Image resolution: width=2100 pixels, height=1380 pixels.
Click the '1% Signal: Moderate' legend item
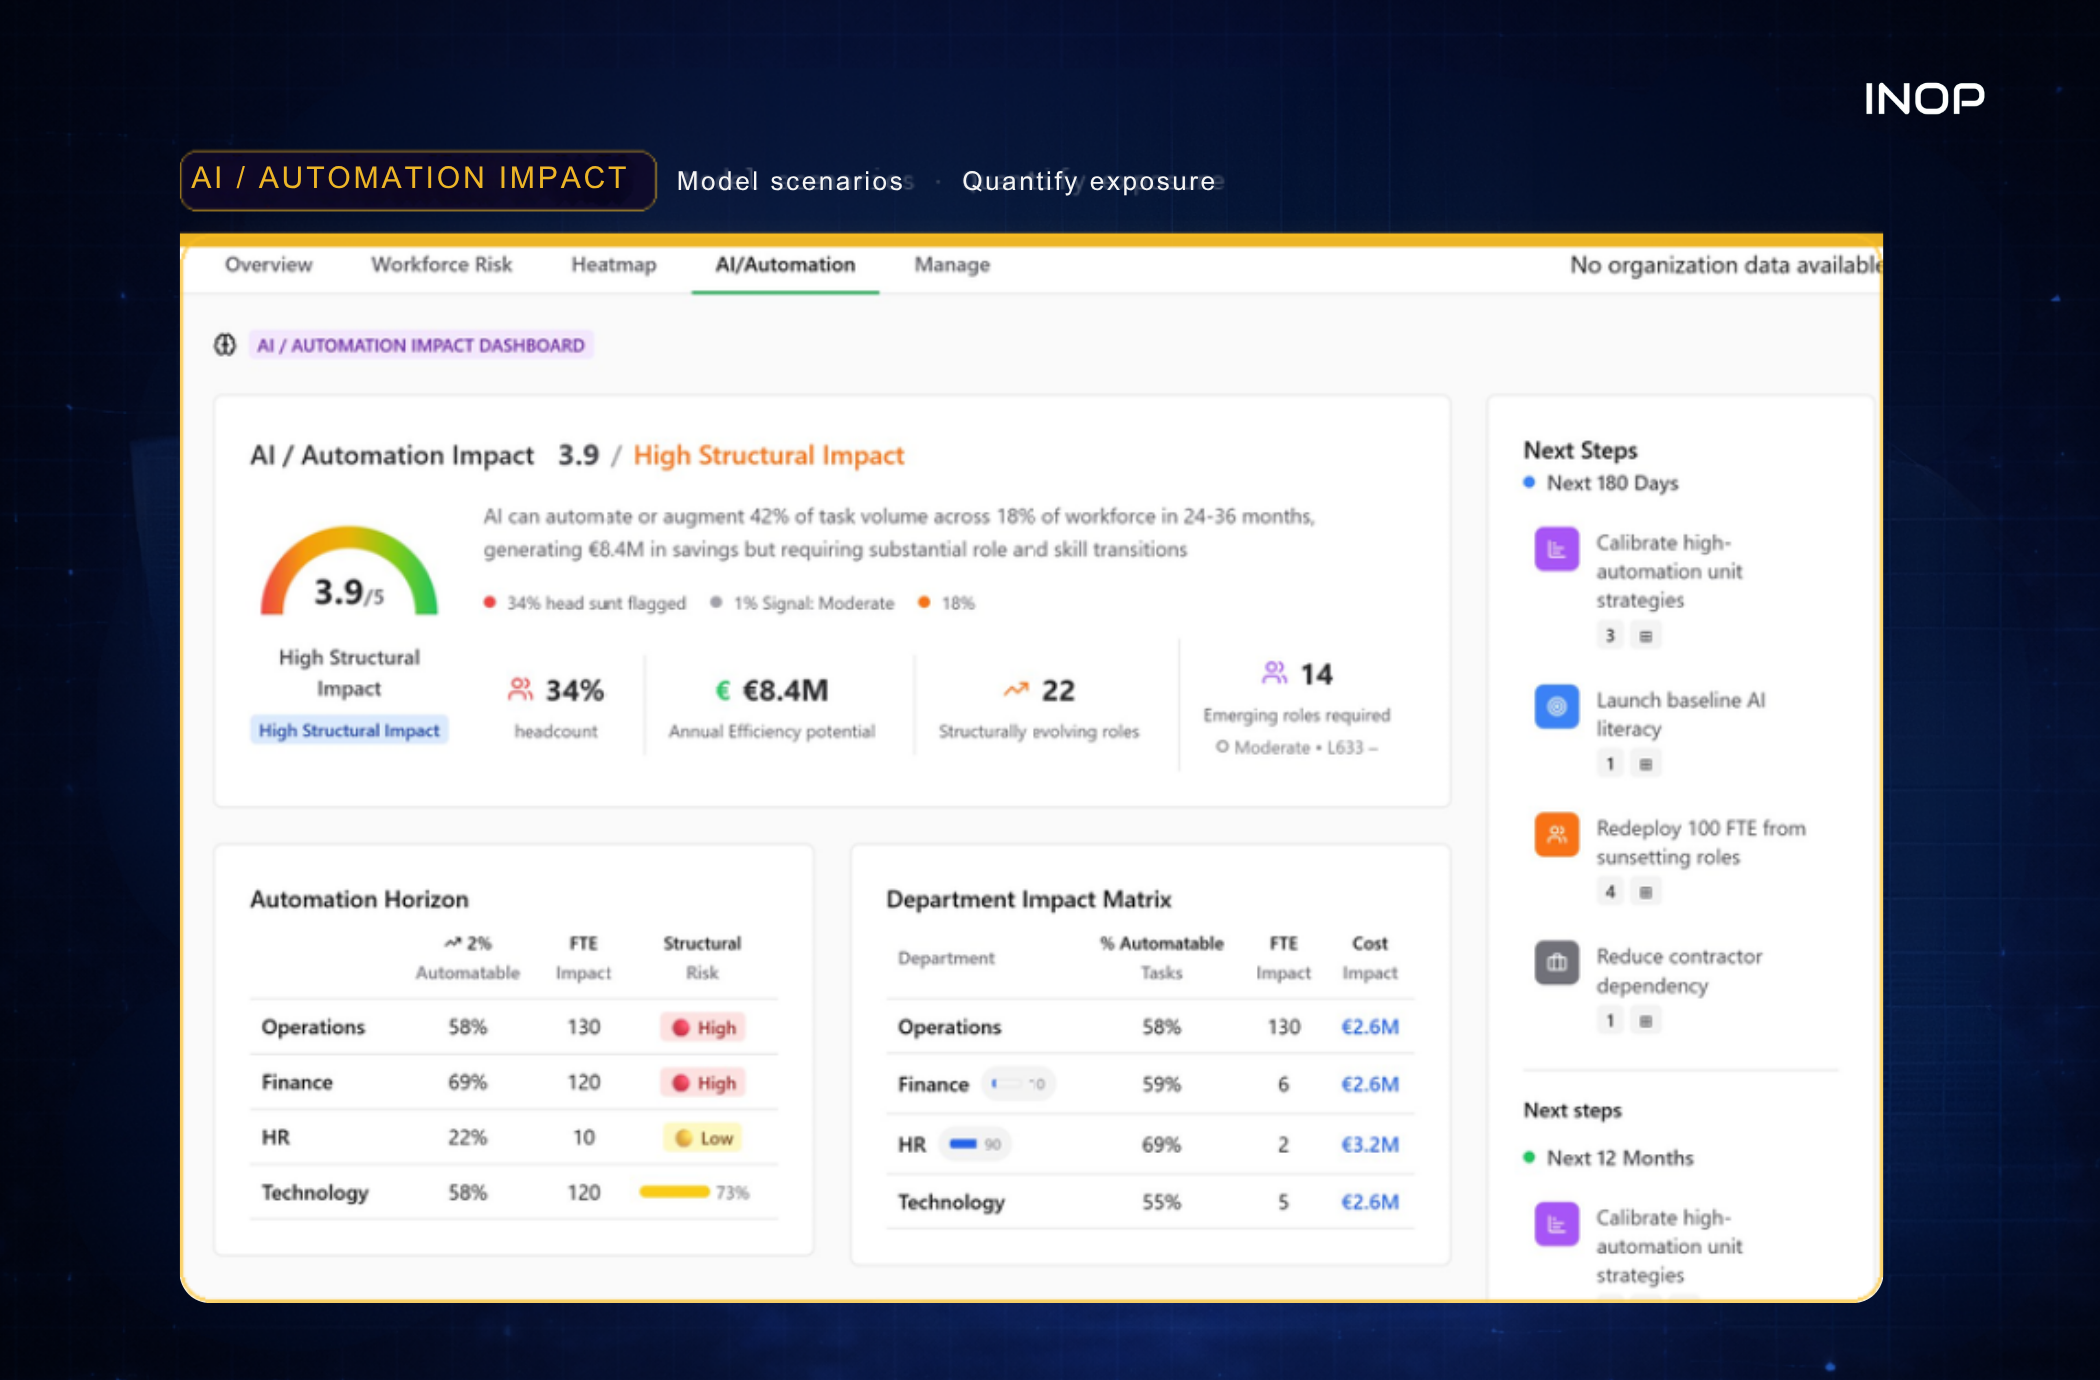point(803,603)
